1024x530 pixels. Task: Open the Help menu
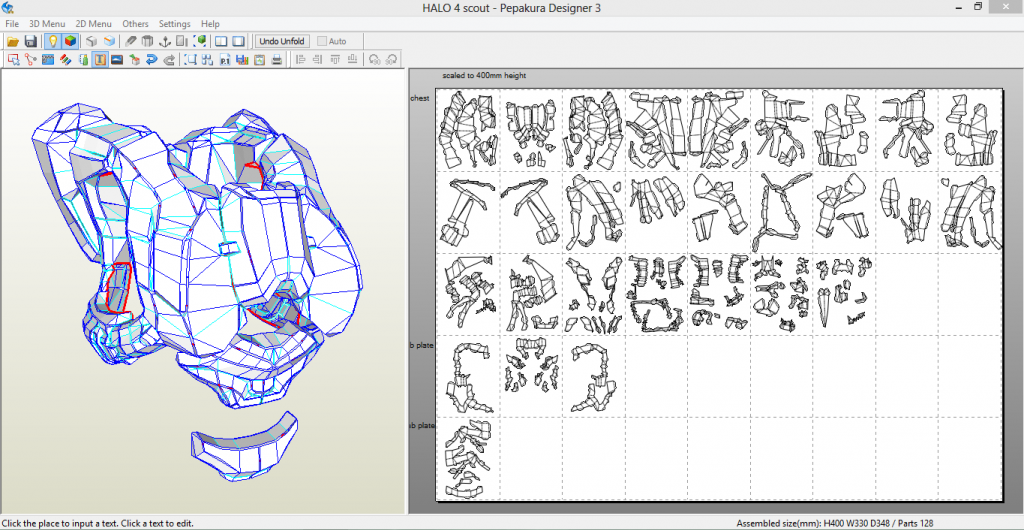pyautogui.click(x=210, y=23)
